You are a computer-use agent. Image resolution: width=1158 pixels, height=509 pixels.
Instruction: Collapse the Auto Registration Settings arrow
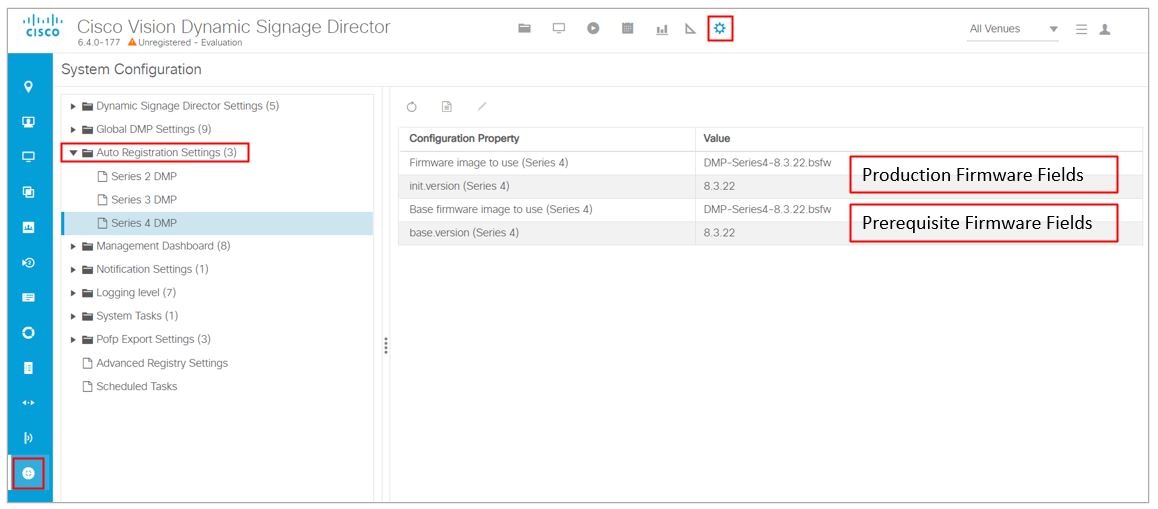(73, 153)
